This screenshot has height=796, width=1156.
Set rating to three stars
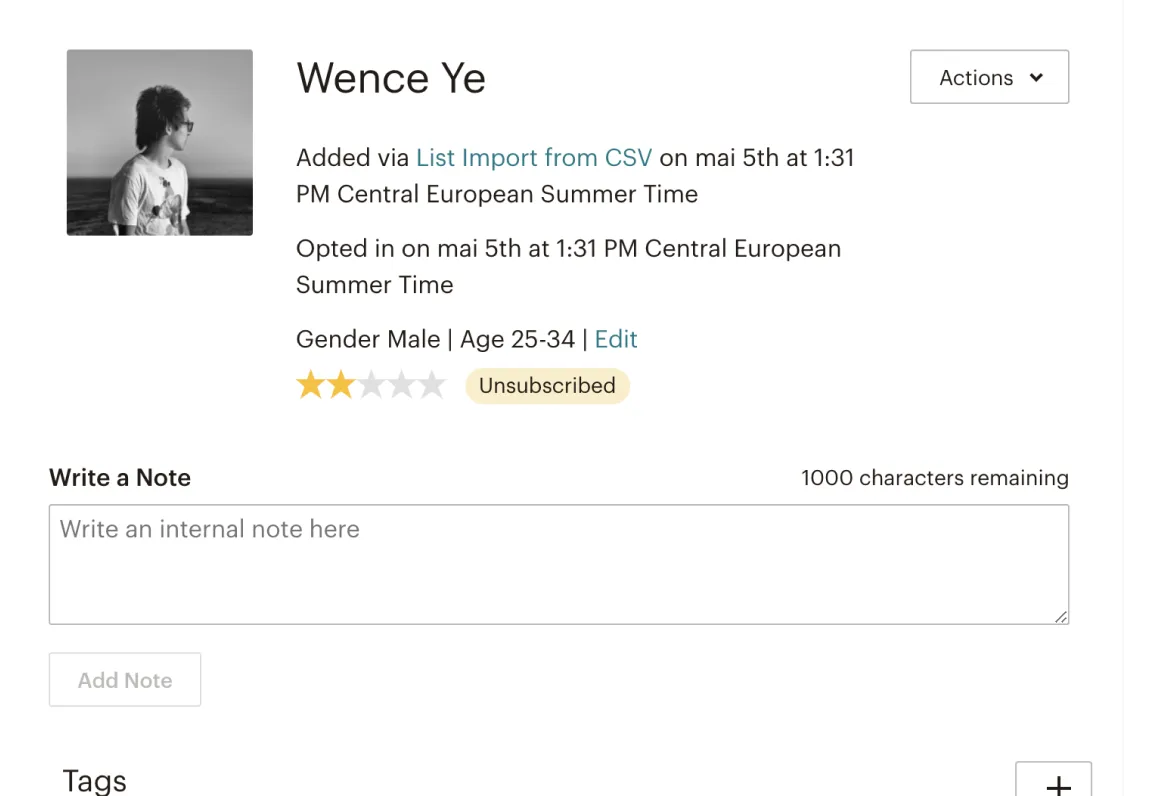click(x=371, y=385)
